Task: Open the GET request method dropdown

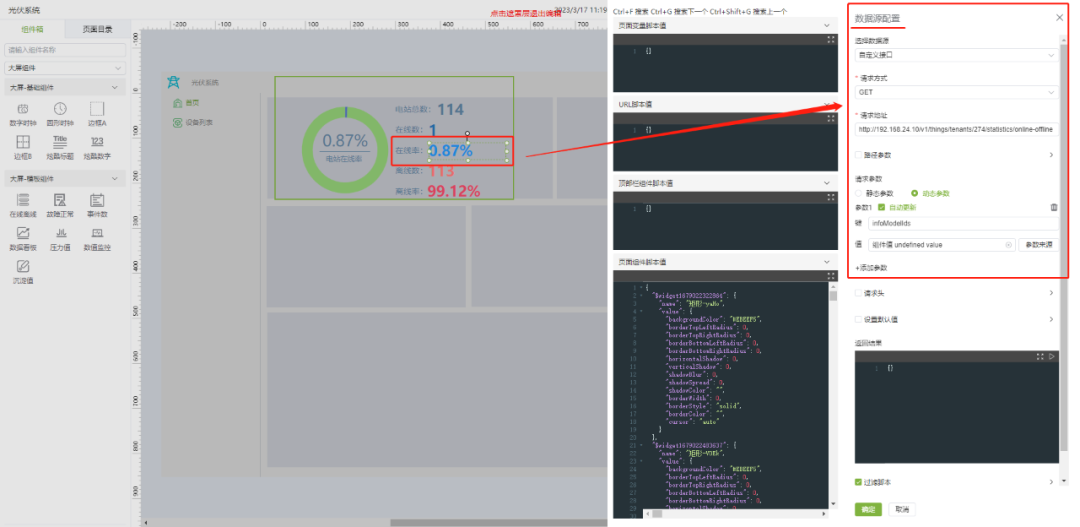Action: point(957,92)
